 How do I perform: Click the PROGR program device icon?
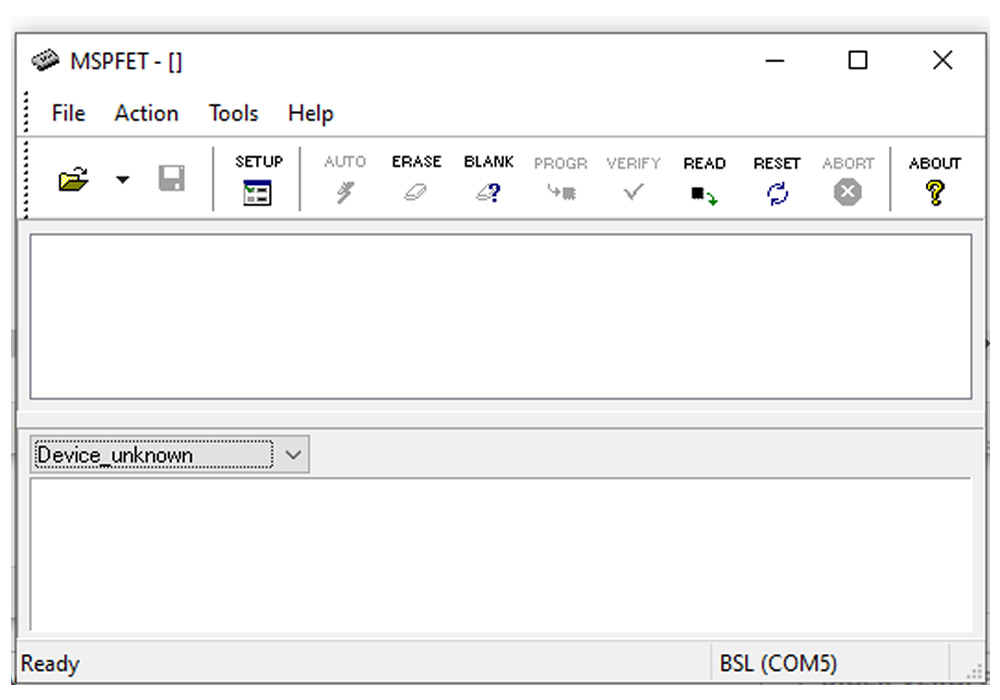click(561, 181)
